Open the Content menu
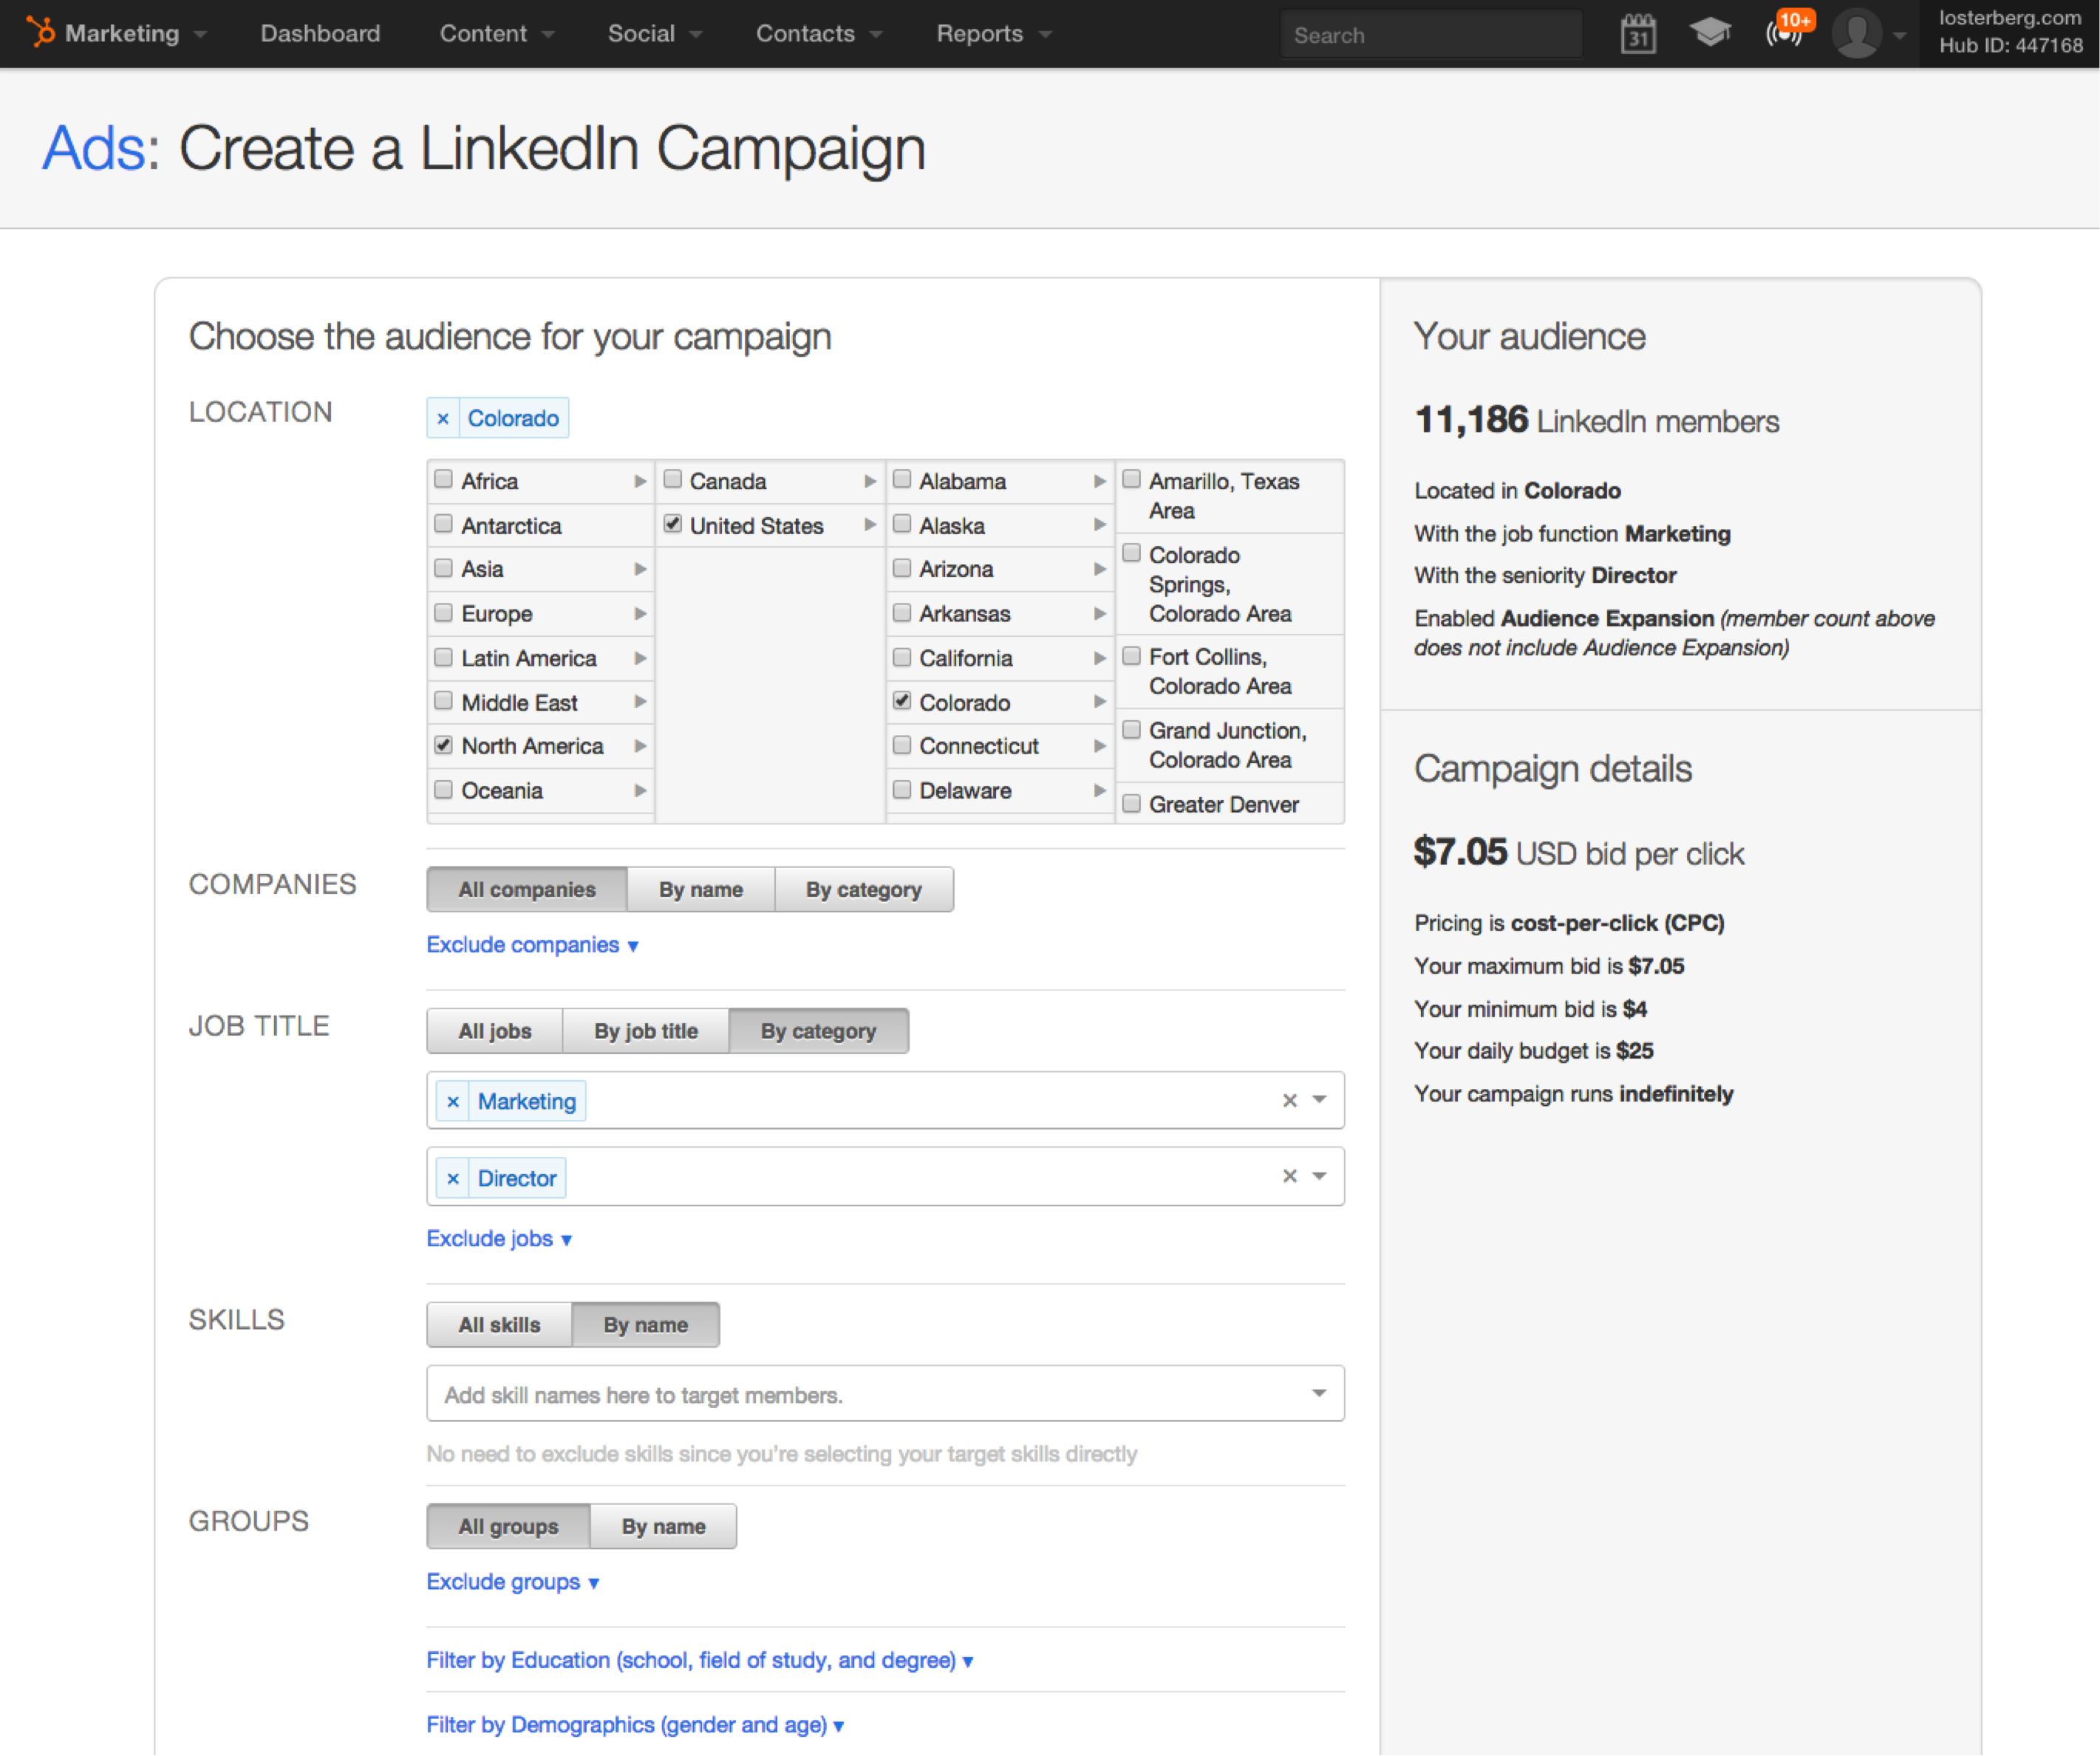The height and width of the screenshot is (1756, 2100). [x=497, y=33]
